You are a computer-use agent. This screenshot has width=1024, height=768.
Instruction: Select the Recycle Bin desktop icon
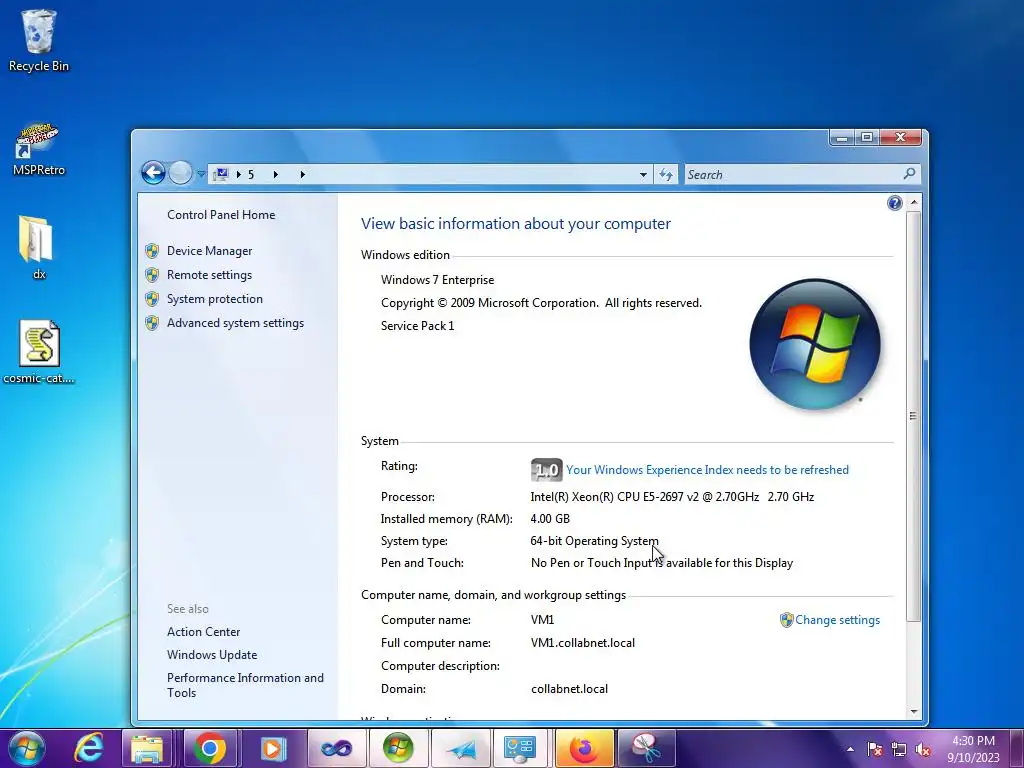pos(39,40)
